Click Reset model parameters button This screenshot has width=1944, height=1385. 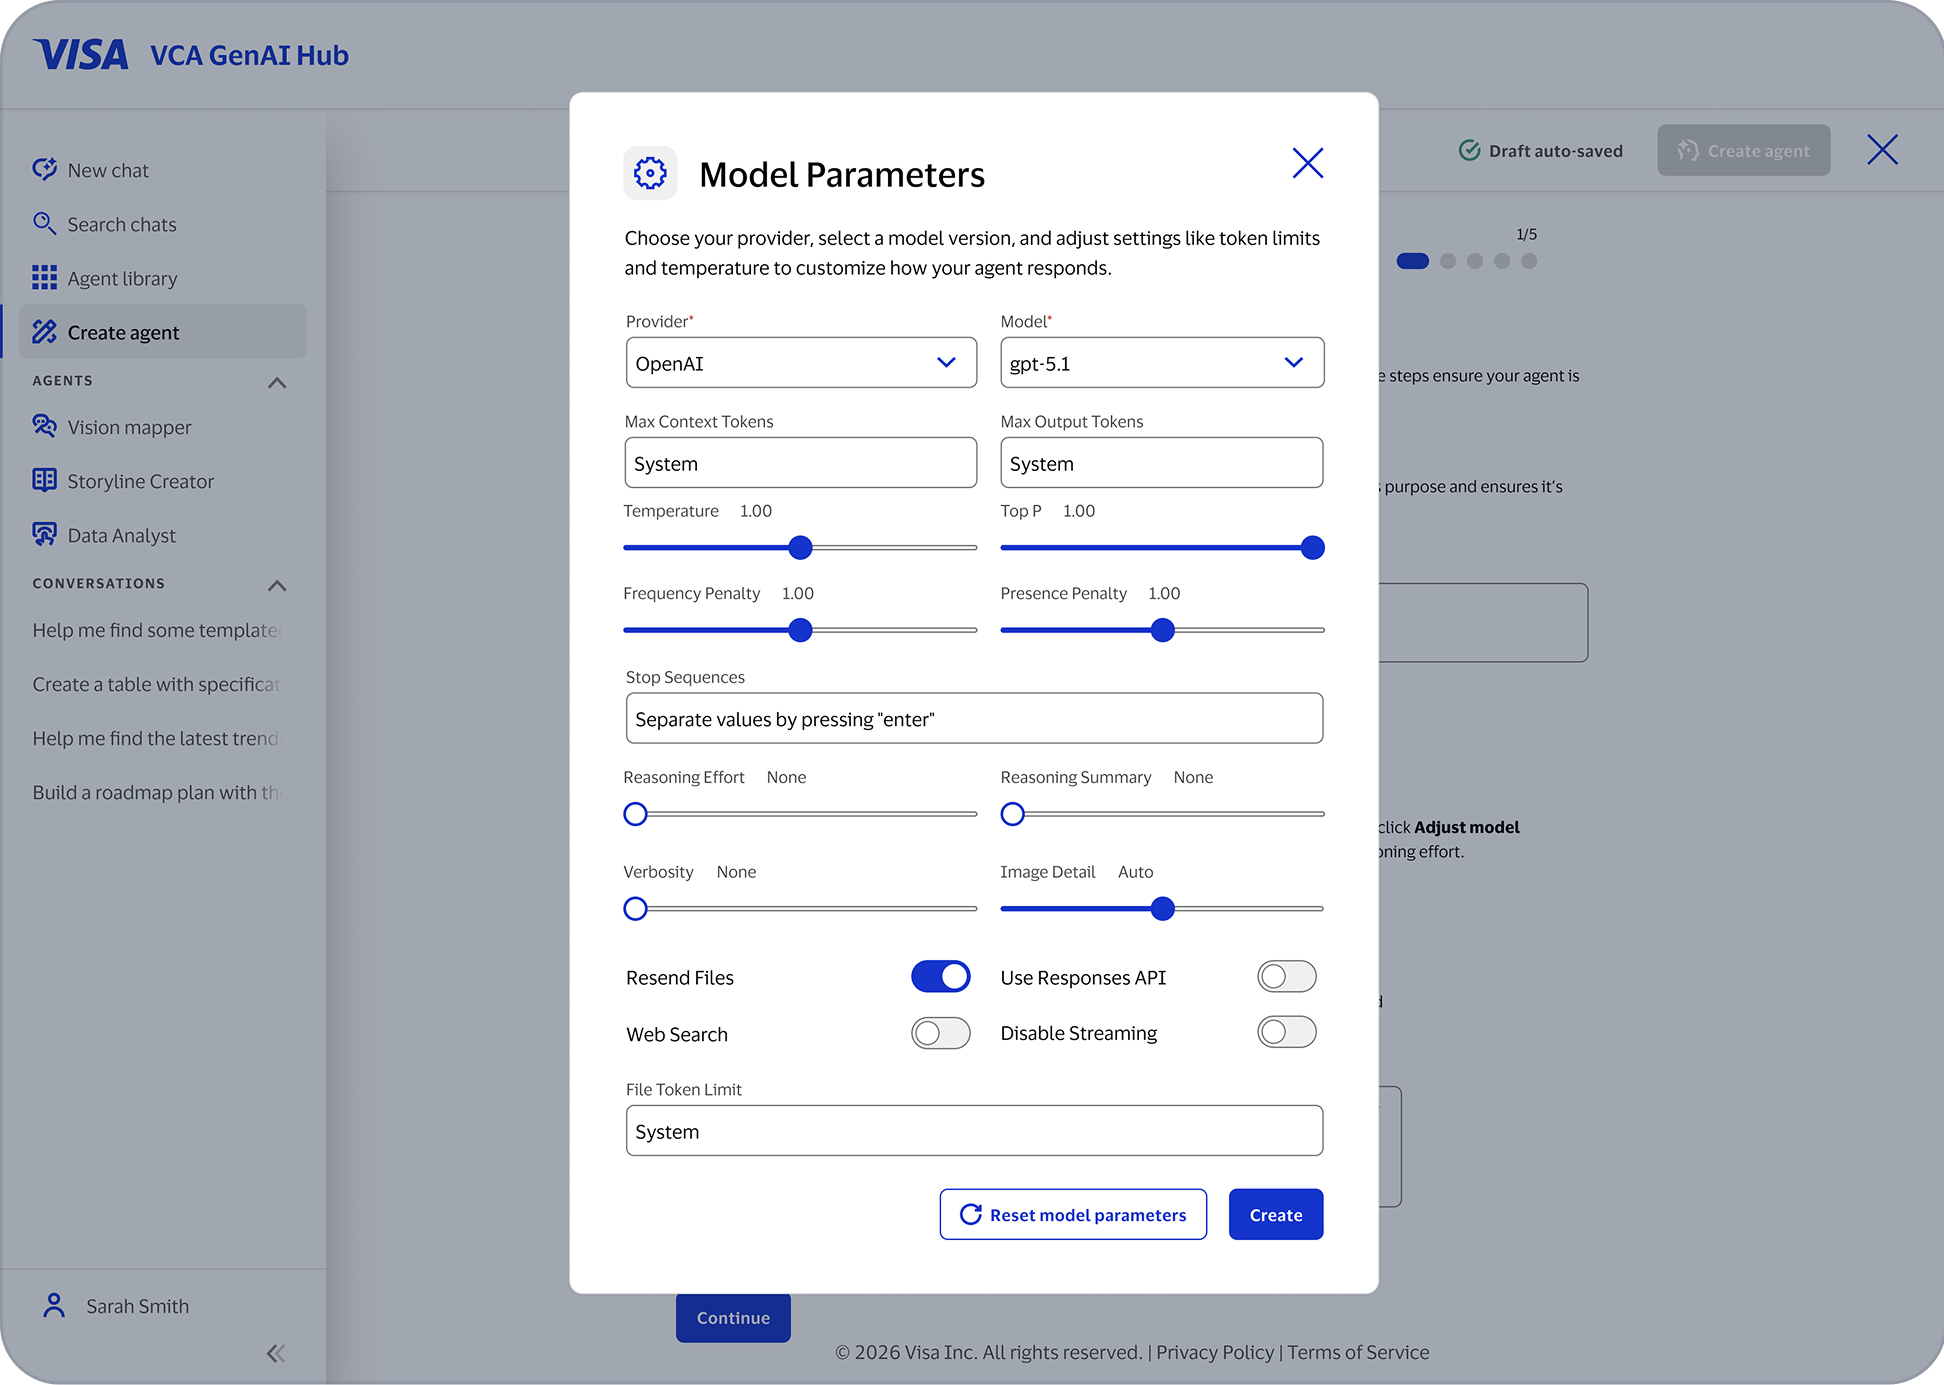[x=1073, y=1214]
